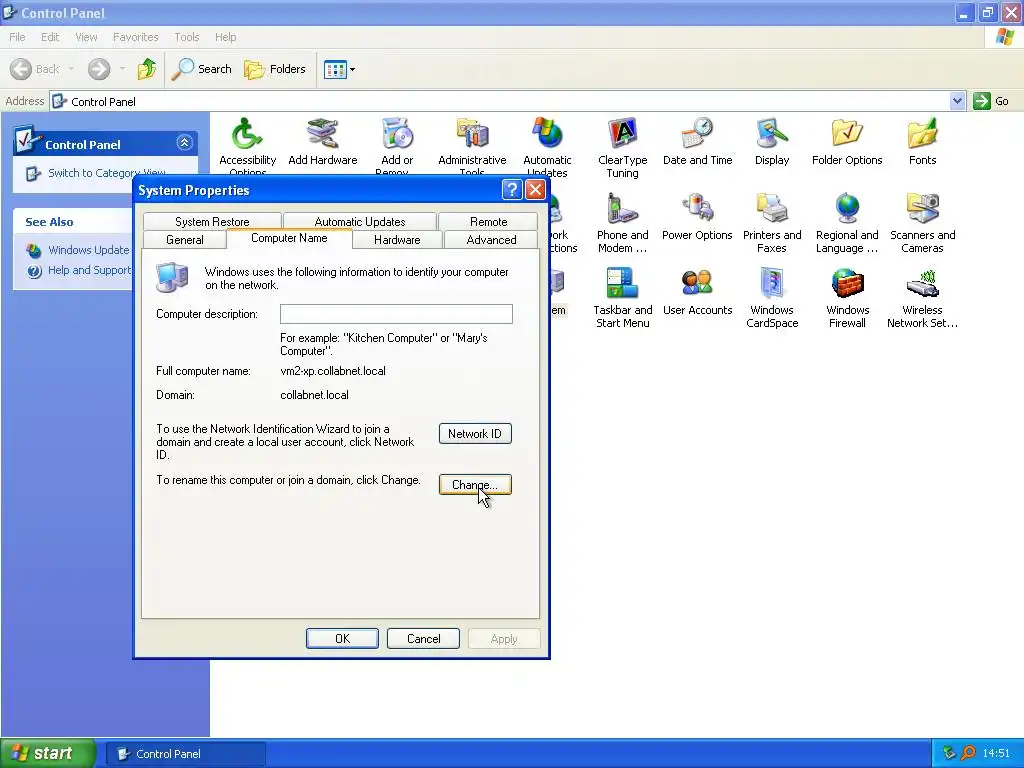Open Windows Firewall icon
The width and height of the screenshot is (1024, 768).
[x=847, y=298]
